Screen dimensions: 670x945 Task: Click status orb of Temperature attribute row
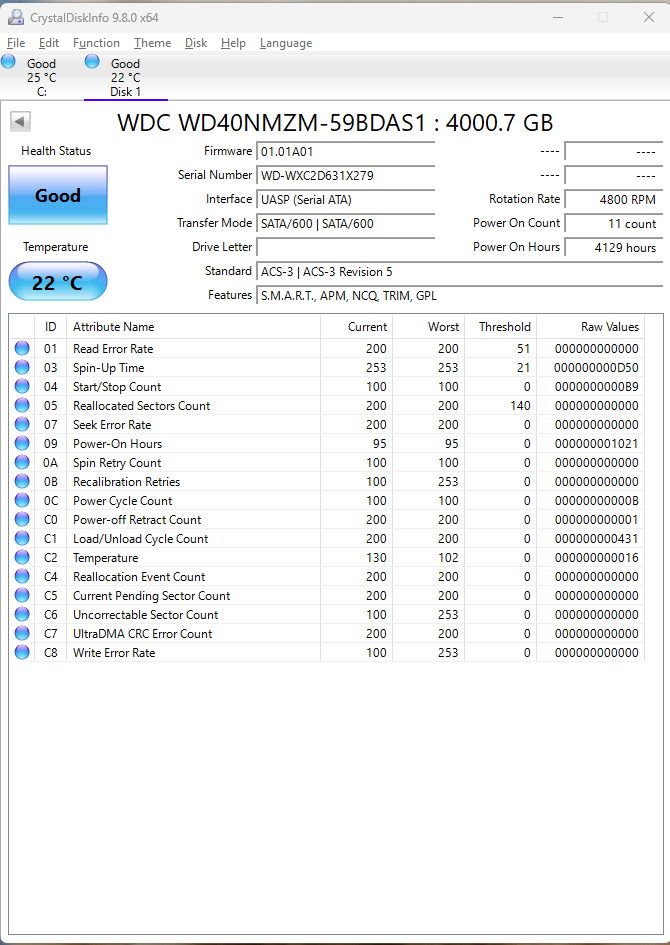(x=22, y=557)
